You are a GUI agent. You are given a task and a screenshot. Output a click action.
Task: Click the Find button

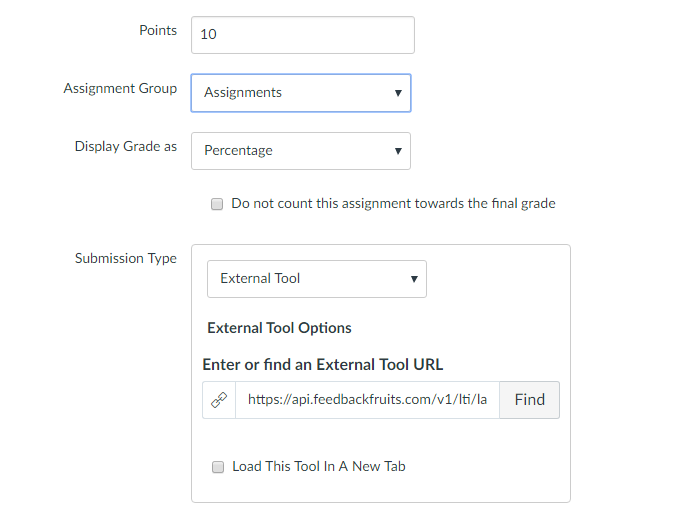coord(529,400)
